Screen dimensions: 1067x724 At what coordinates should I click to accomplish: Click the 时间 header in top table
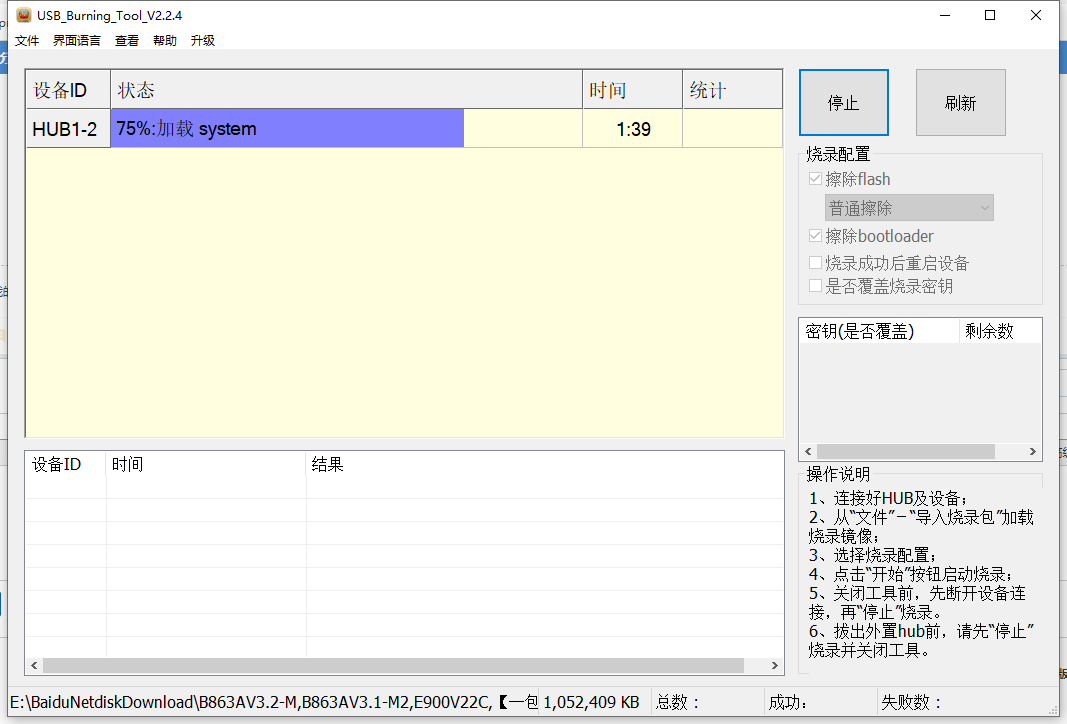(x=633, y=90)
